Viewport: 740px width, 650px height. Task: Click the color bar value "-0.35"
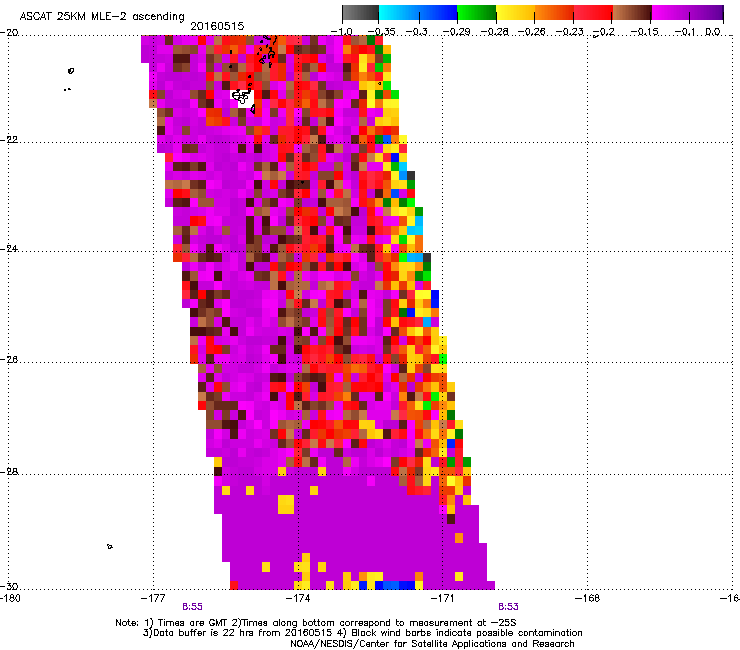click(x=380, y=32)
